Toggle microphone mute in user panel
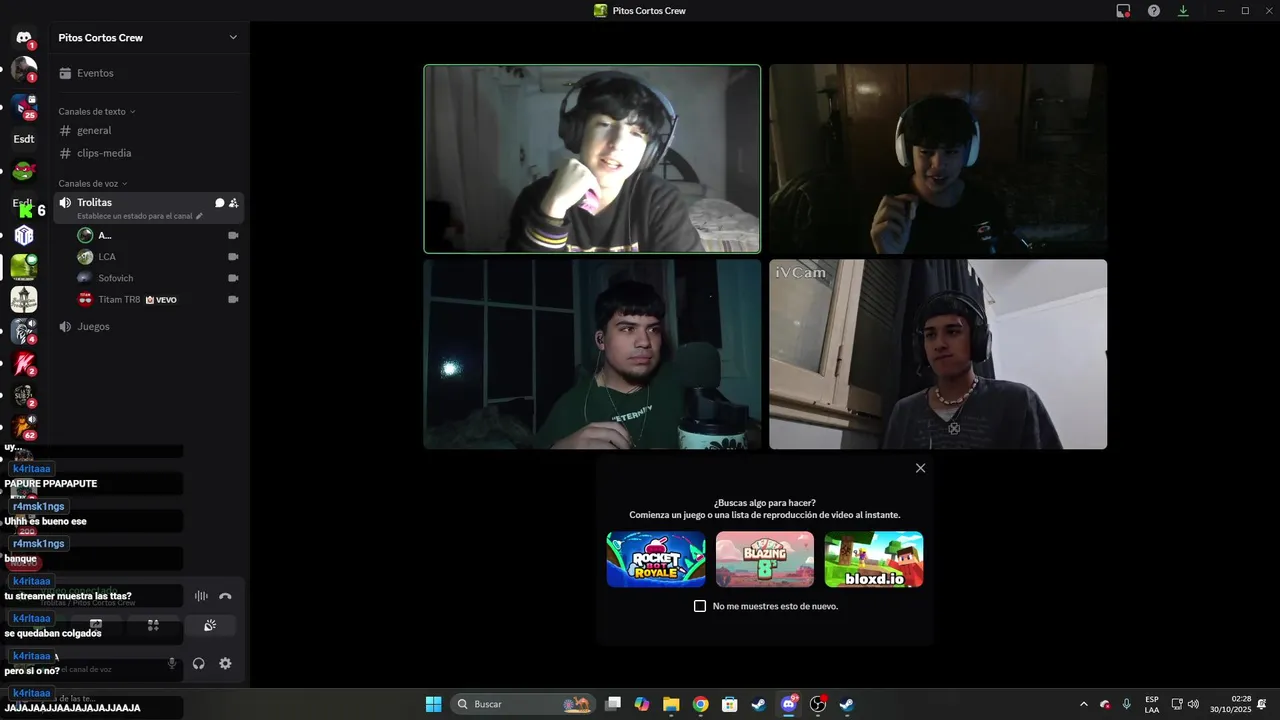This screenshot has width=1280, height=720. pos(172,663)
